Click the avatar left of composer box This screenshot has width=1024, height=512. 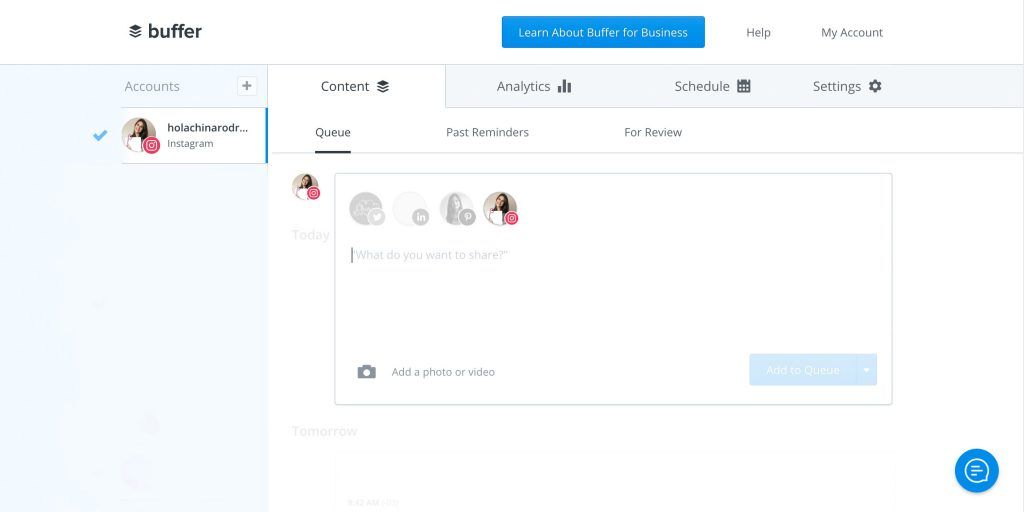tap(306, 187)
